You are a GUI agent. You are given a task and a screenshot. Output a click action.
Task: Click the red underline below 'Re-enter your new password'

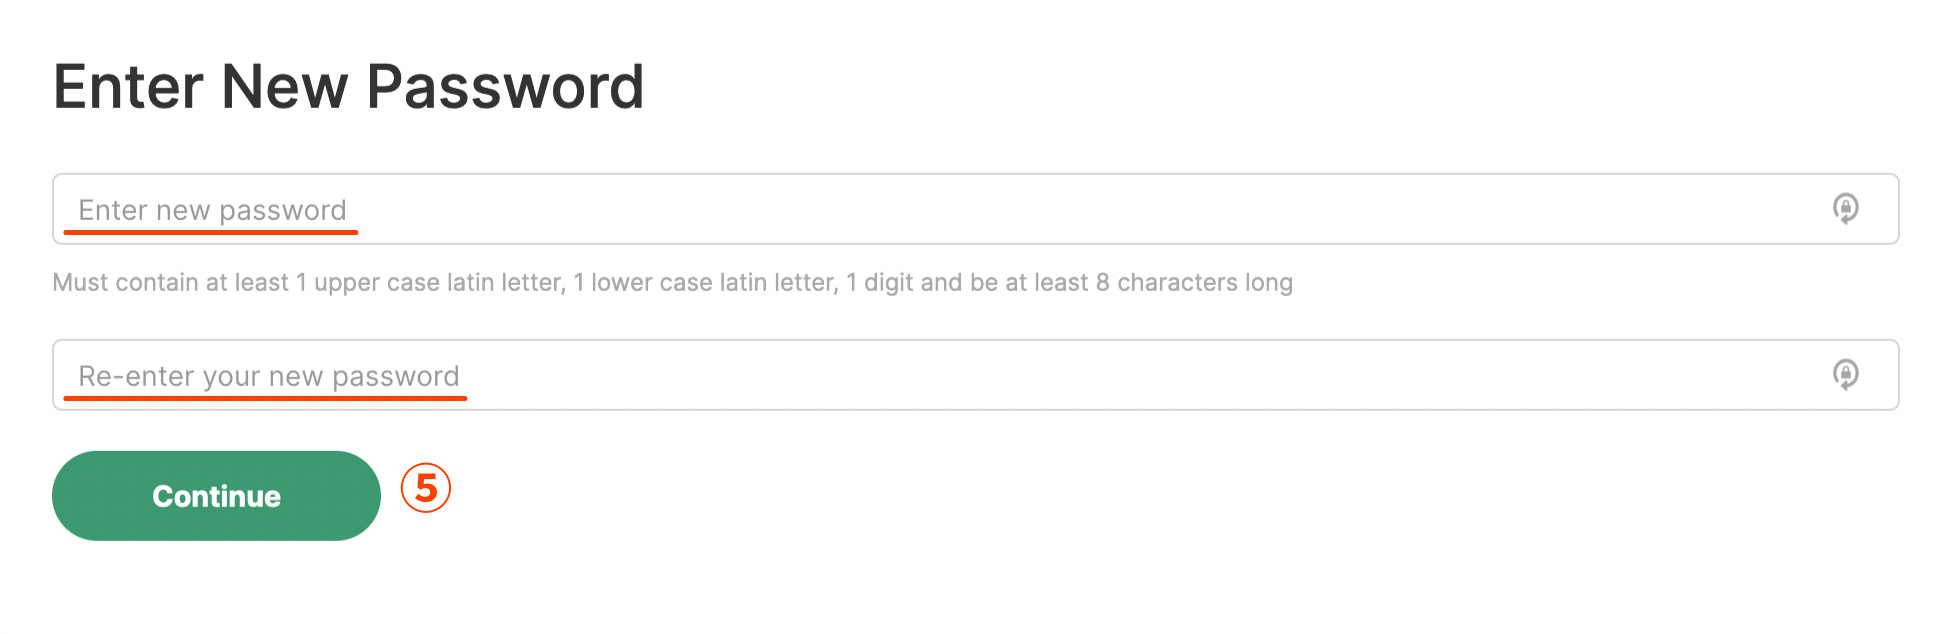coord(265,398)
